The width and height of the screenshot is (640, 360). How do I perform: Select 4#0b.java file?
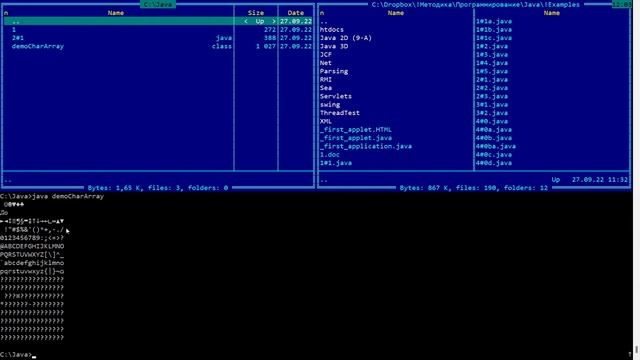point(494,138)
